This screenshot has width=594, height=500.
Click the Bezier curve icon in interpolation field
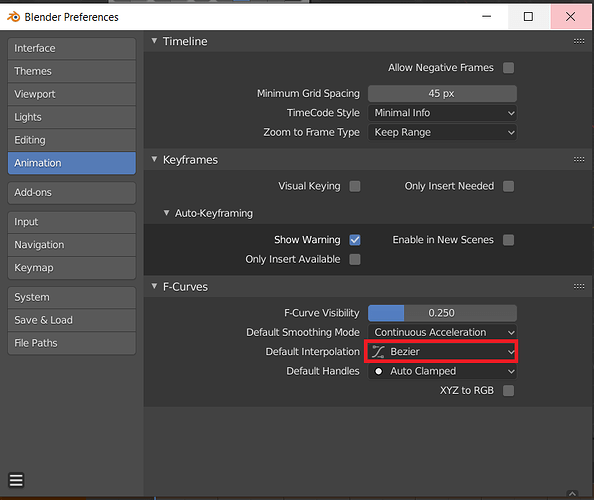click(378, 352)
